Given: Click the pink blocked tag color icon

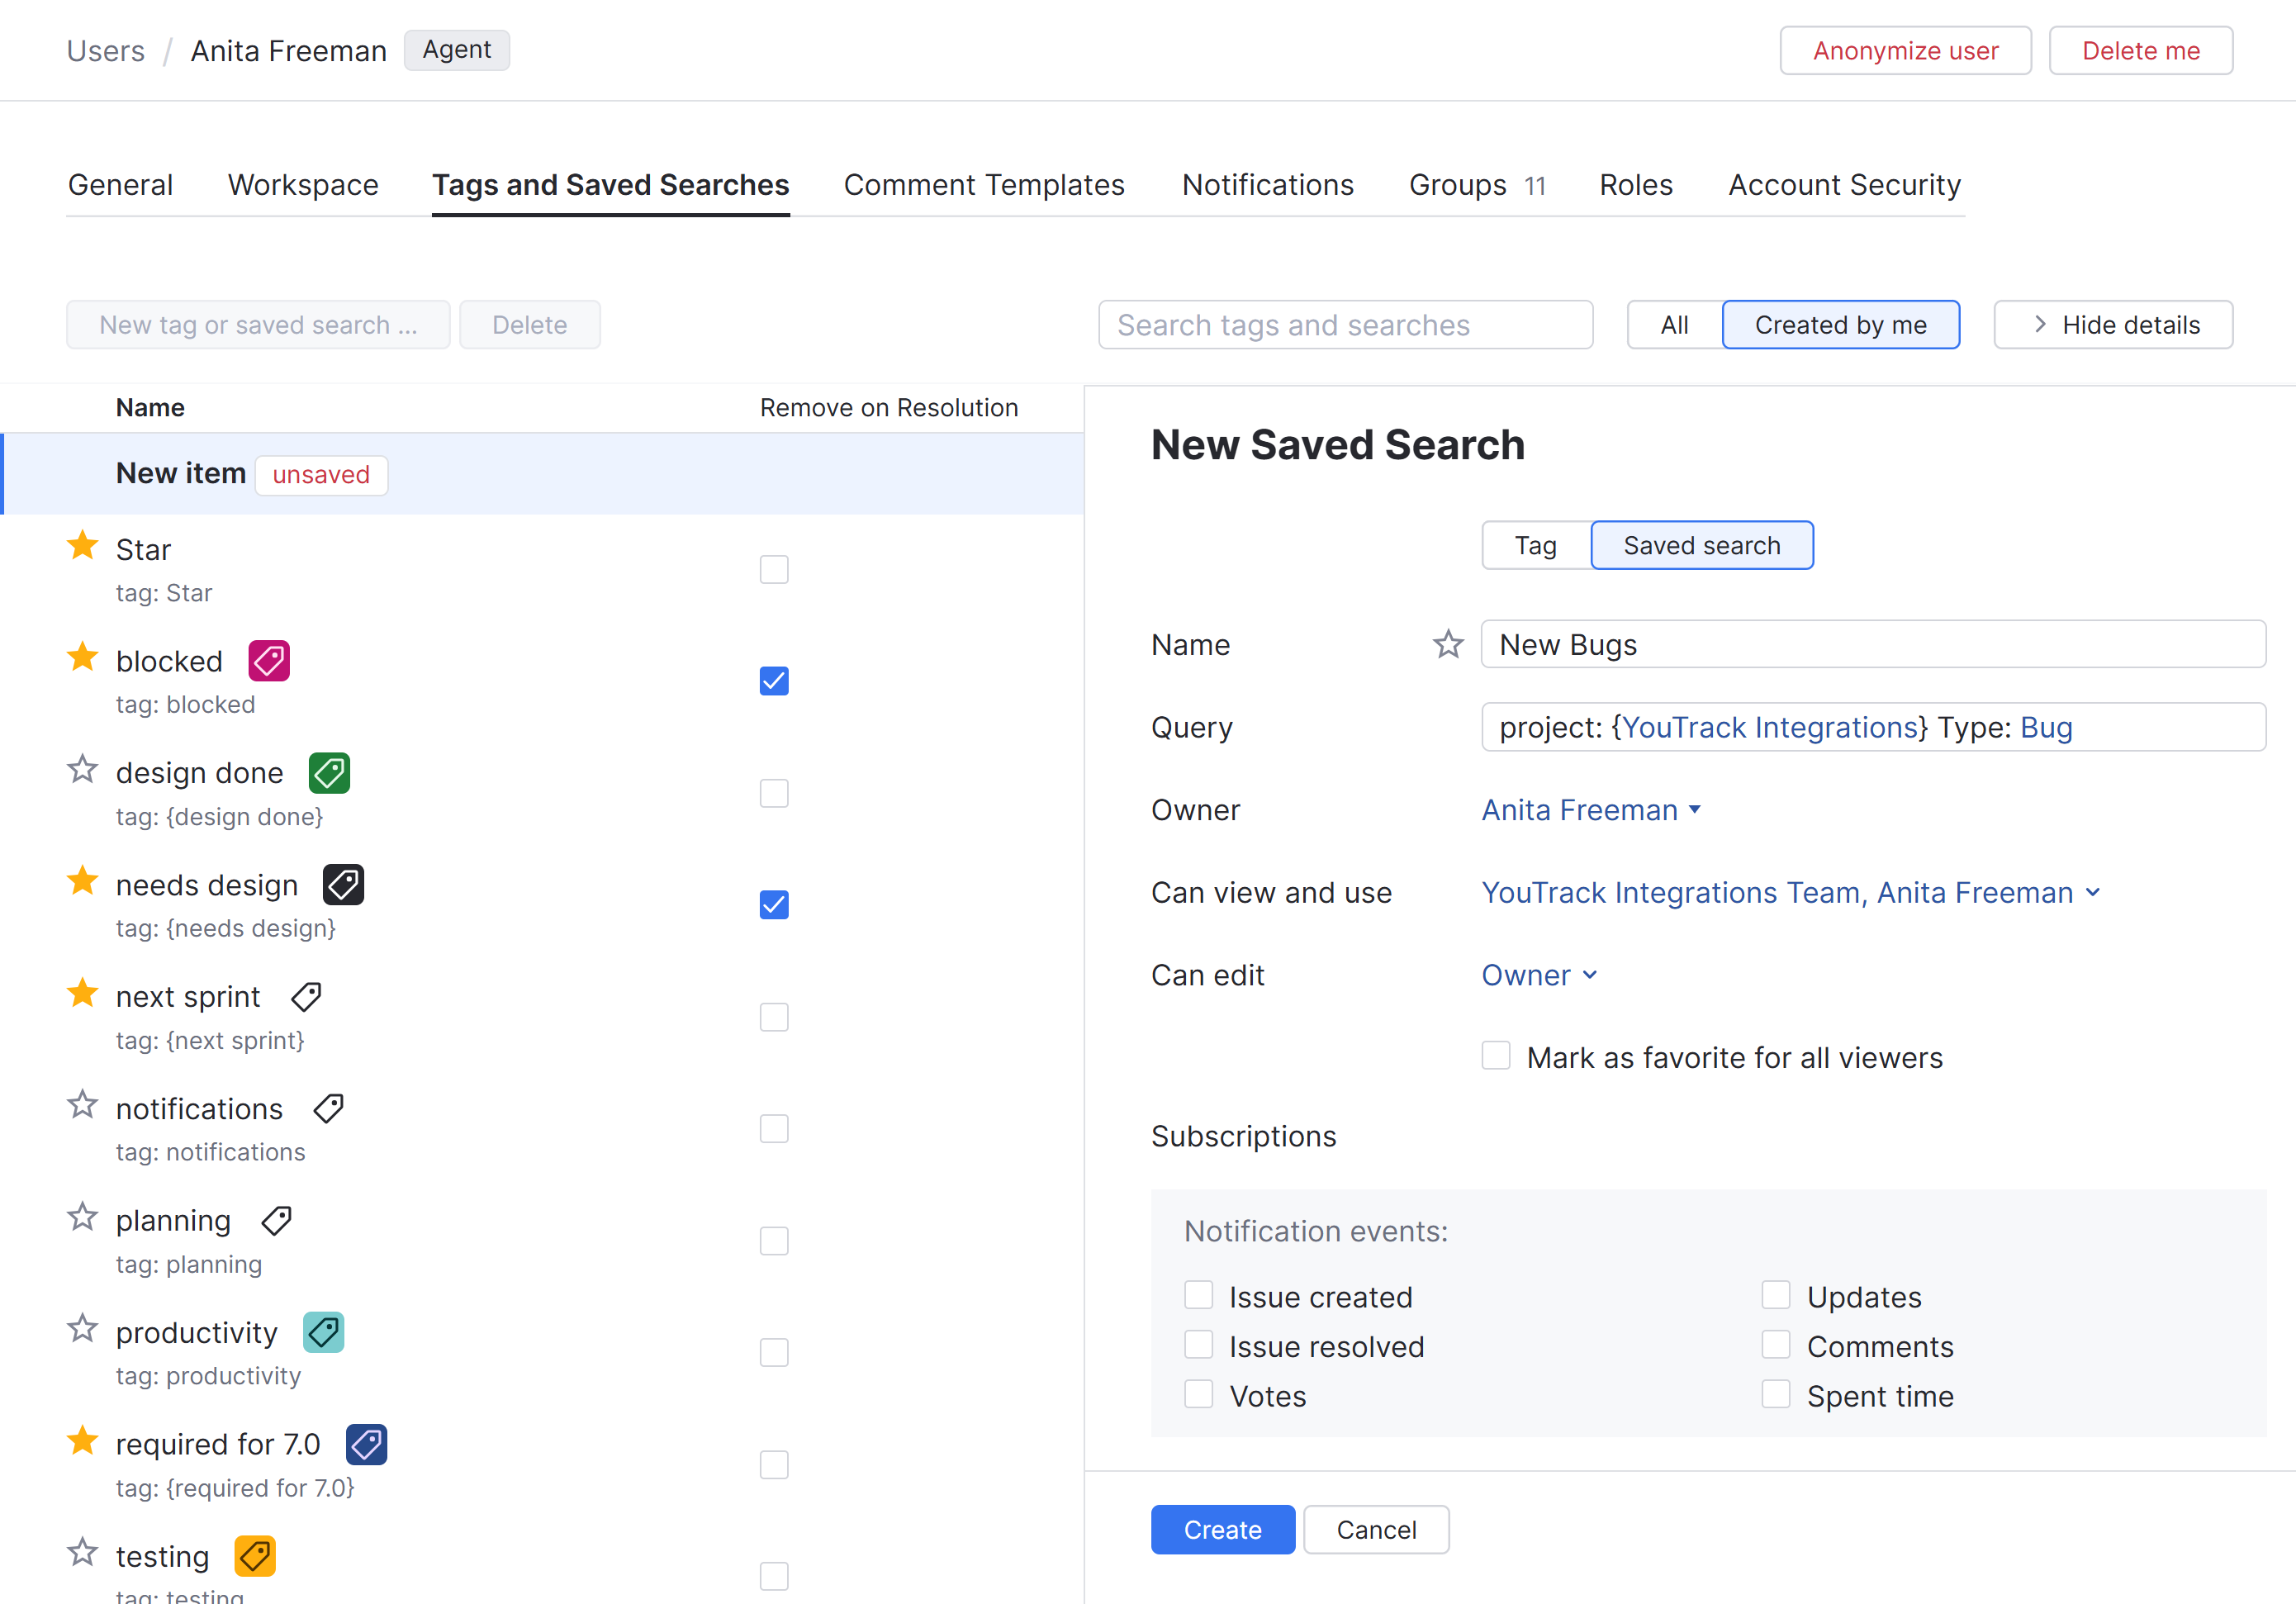Looking at the screenshot, I should [x=269, y=660].
